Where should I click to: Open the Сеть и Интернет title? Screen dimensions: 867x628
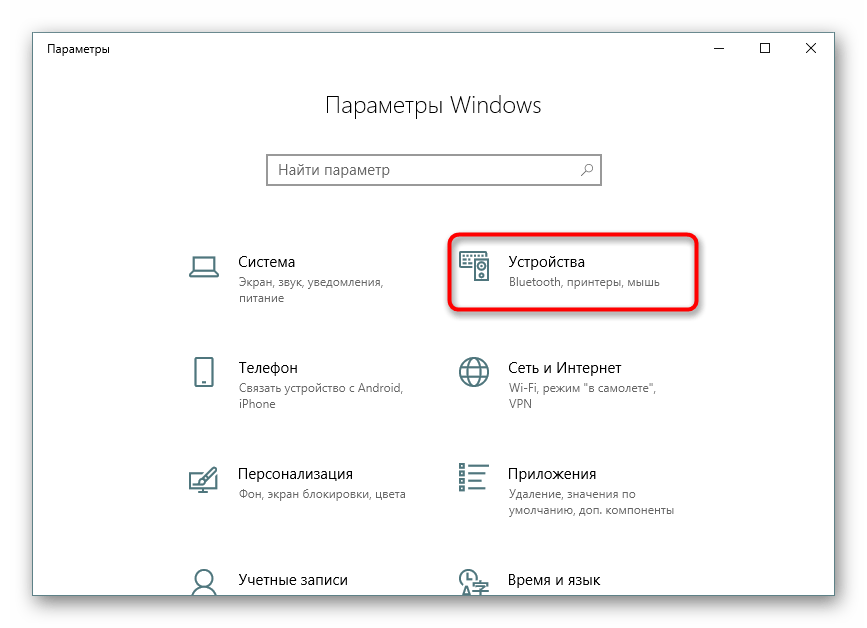(565, 368)
